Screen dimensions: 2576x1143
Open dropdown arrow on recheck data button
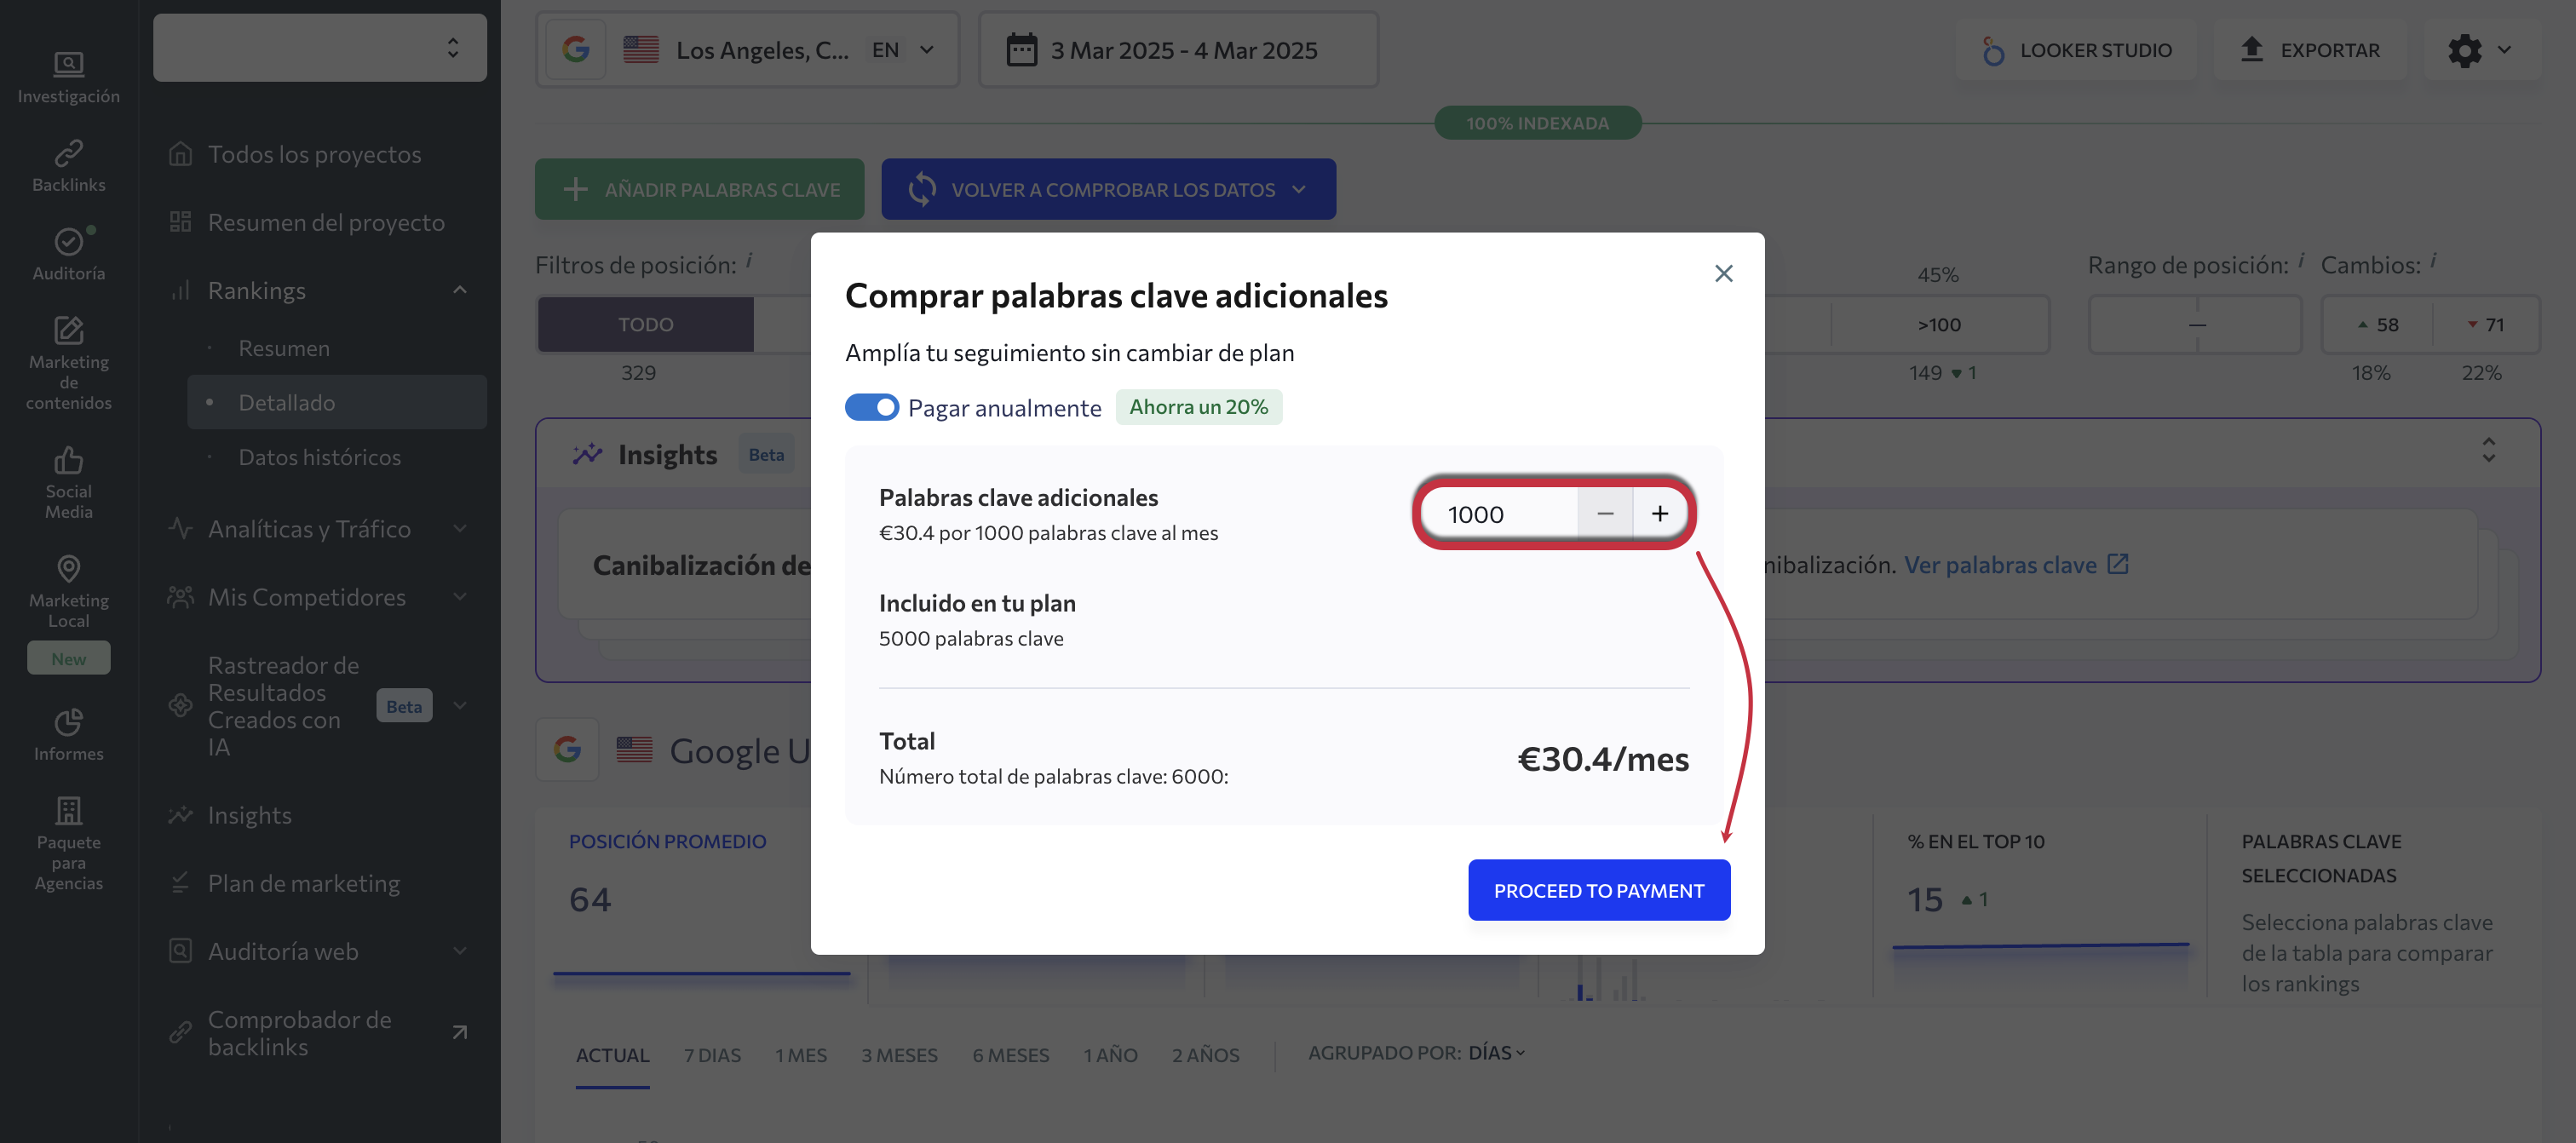tap(1299, 189)
